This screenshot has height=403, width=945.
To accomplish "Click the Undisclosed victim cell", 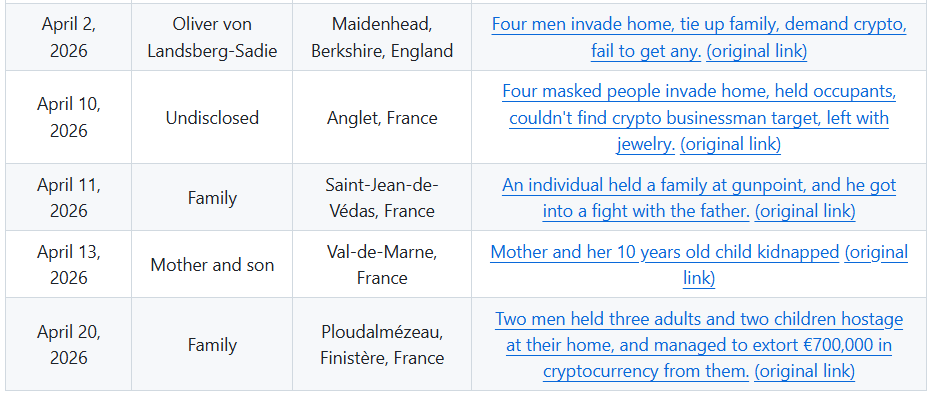I will [212, 118].
